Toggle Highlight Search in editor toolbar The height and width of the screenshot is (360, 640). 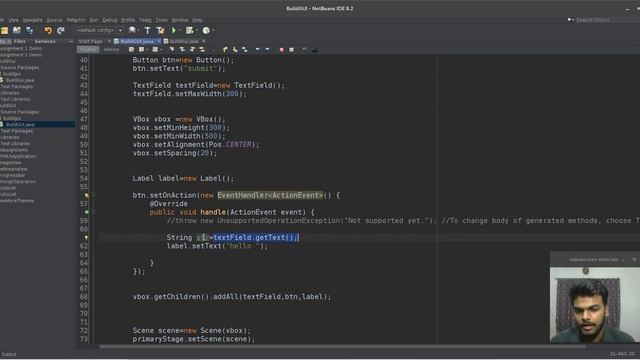tap(202, 49)
